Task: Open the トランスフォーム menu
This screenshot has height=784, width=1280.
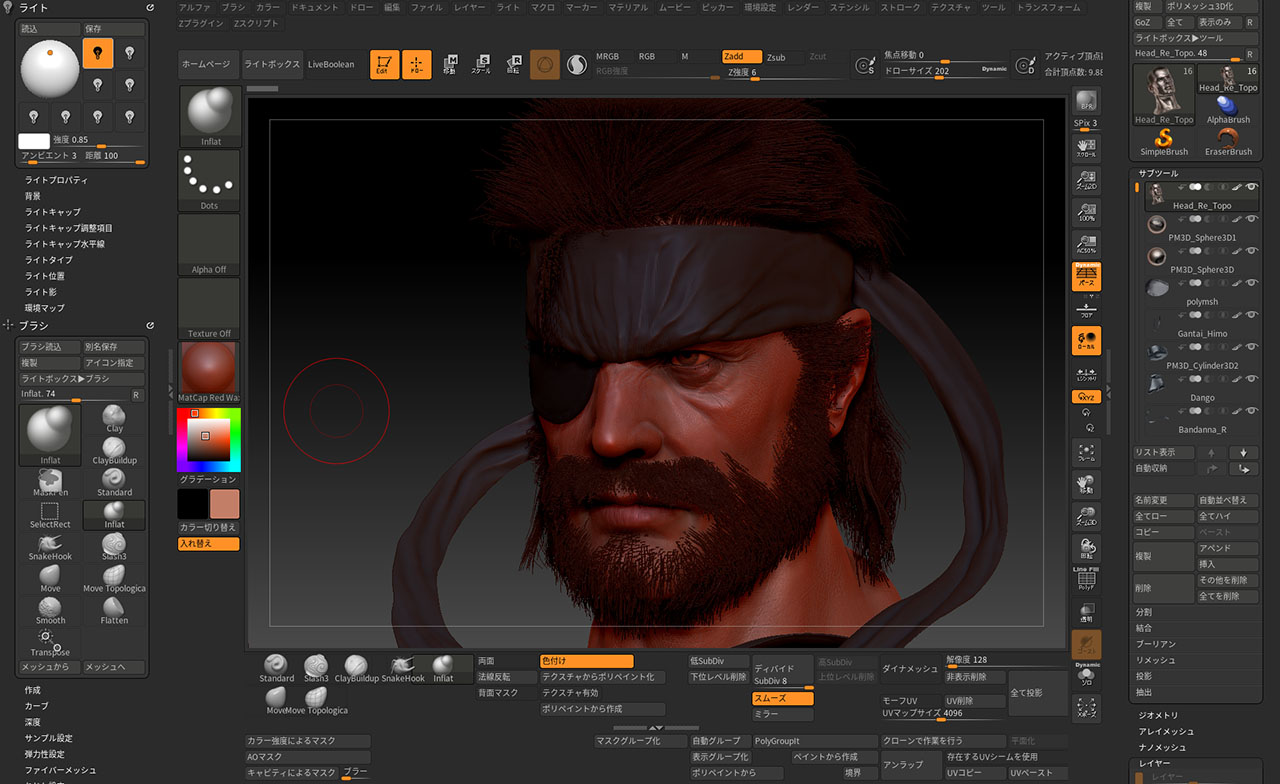Action: point(1048,7)
